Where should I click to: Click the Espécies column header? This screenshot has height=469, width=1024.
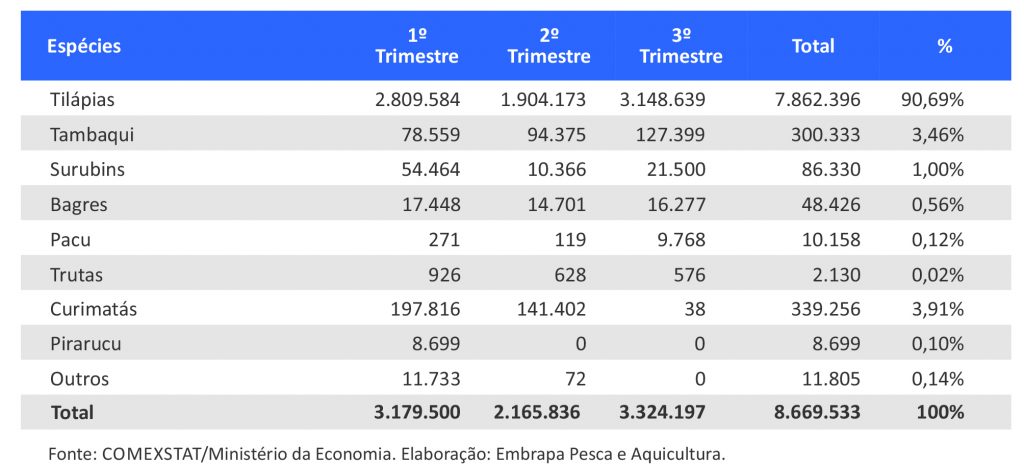point(84,46)
